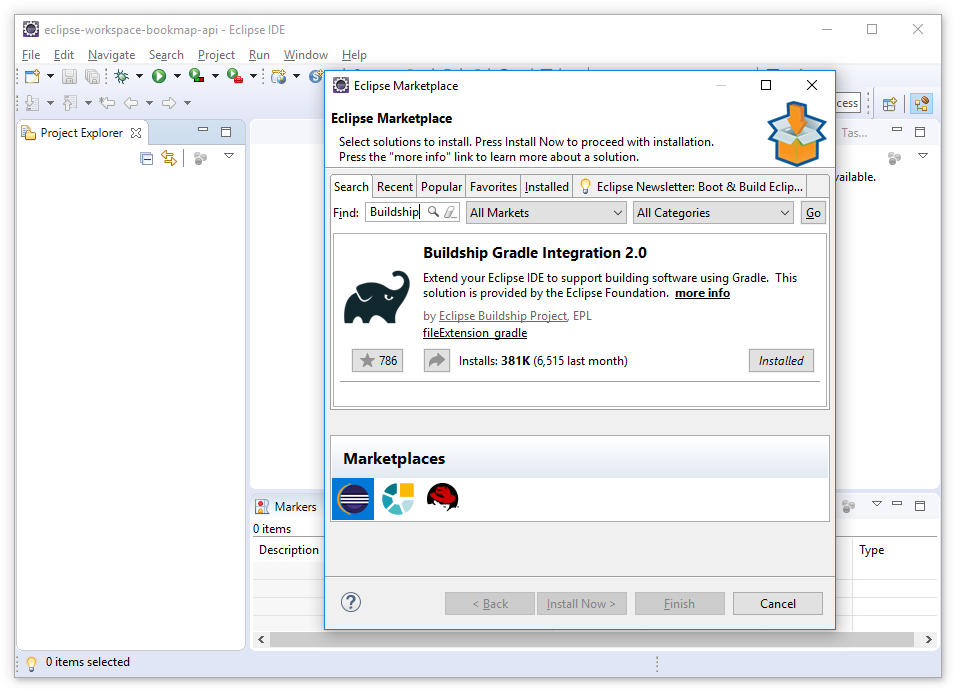The image size is (961, 689).
Task: Expand the All Categories combo box
Action: pyautogui.click(x=713, y=213)
